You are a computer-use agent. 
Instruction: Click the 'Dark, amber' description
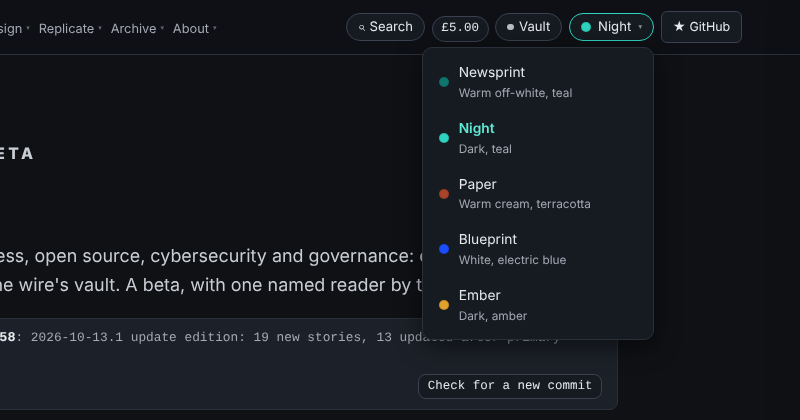[493, 316]
